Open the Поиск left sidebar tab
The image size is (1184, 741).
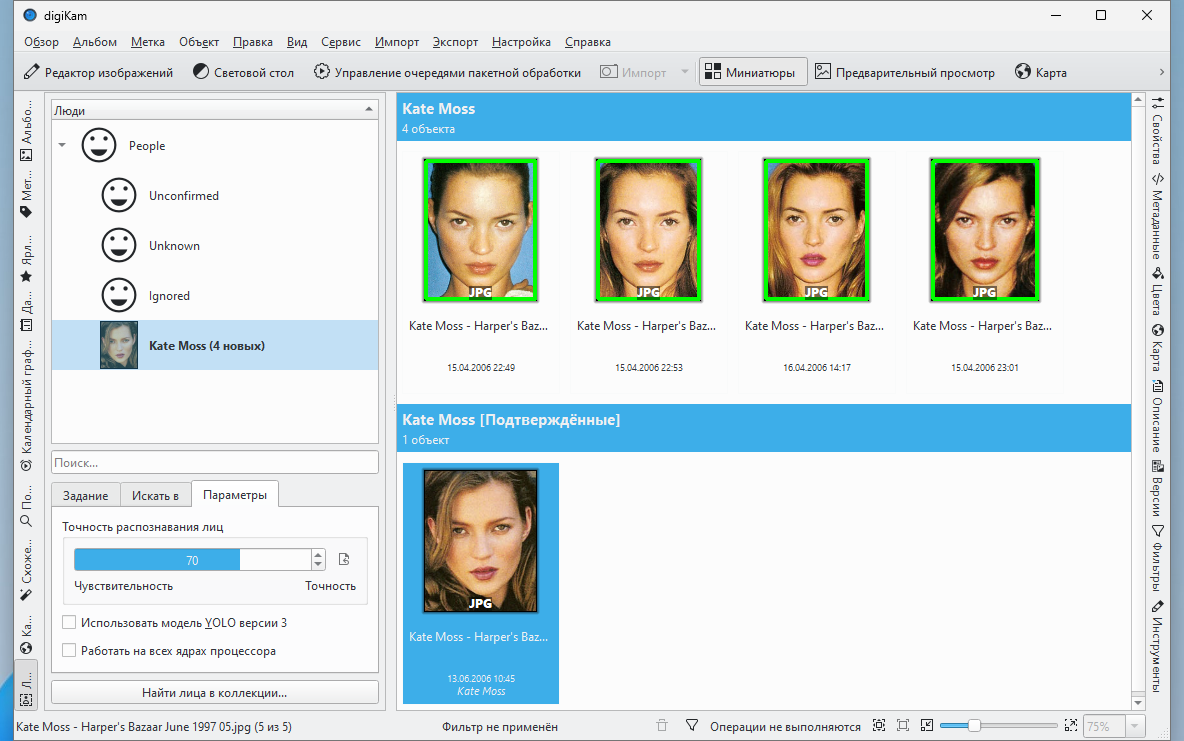point(26,506)
